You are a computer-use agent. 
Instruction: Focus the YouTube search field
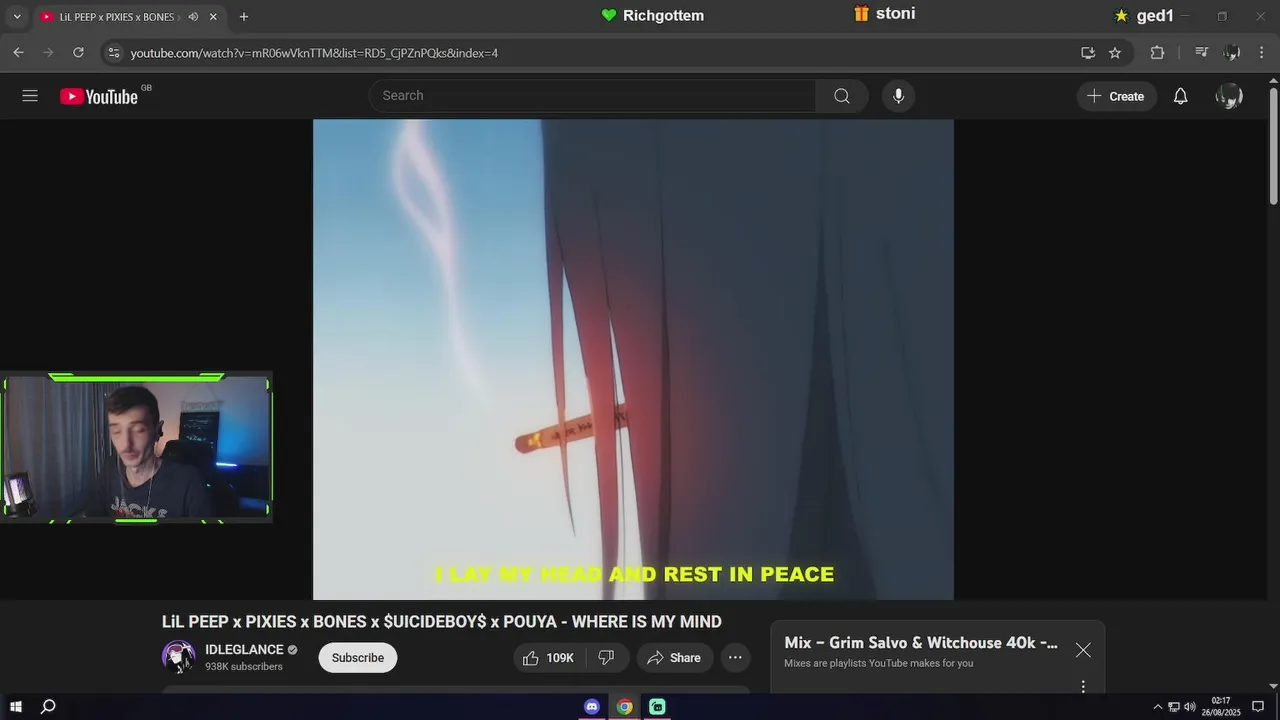(x=593, y=96)
